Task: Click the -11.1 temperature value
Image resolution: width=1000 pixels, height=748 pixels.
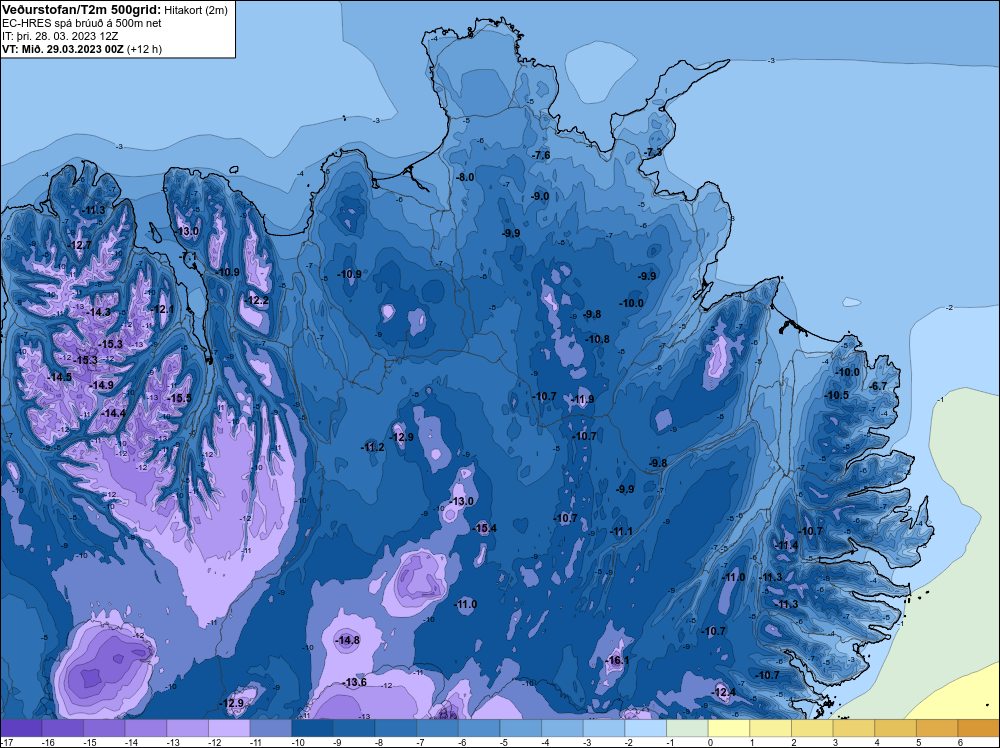Action: coord(621,531)
